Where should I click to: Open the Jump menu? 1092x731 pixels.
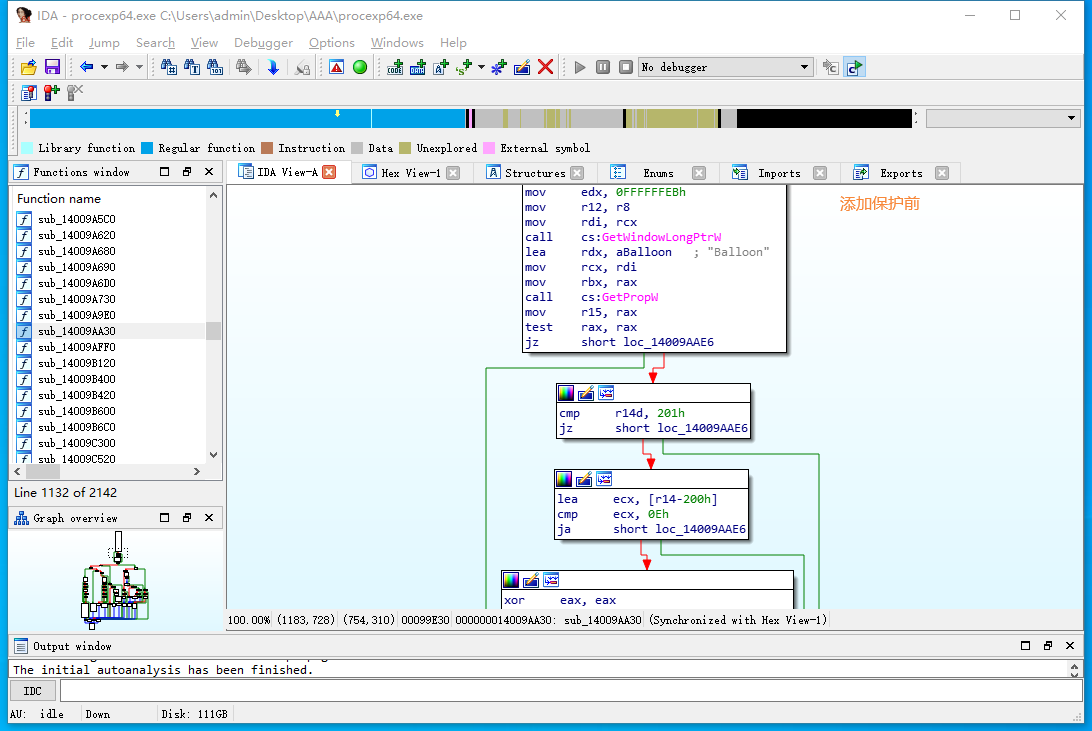point(104,43)
